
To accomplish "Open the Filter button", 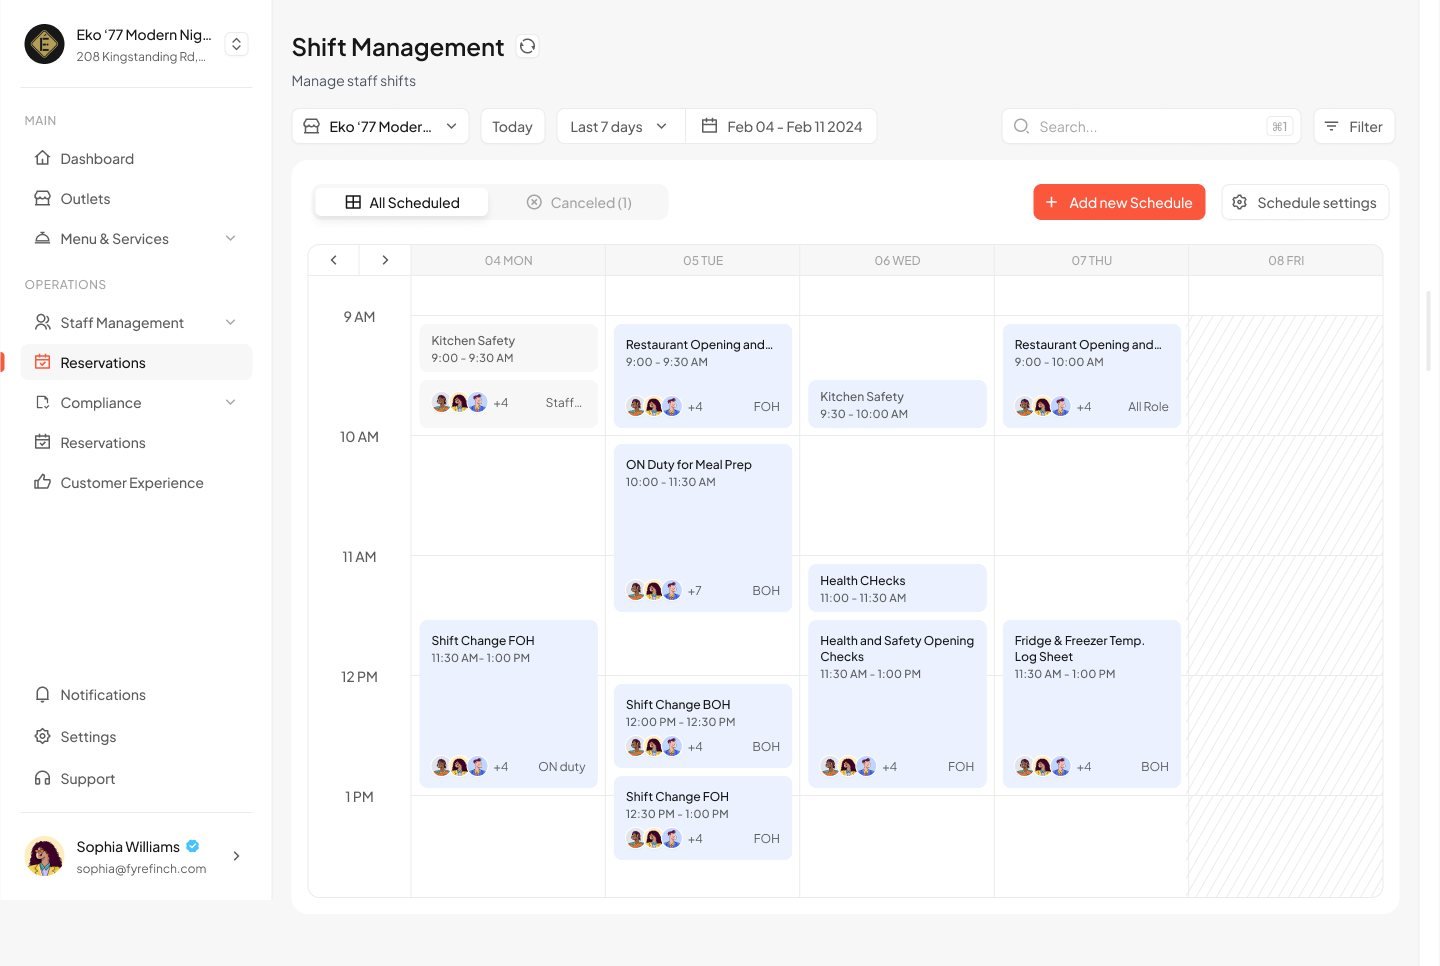I will tap(1354, 126).
